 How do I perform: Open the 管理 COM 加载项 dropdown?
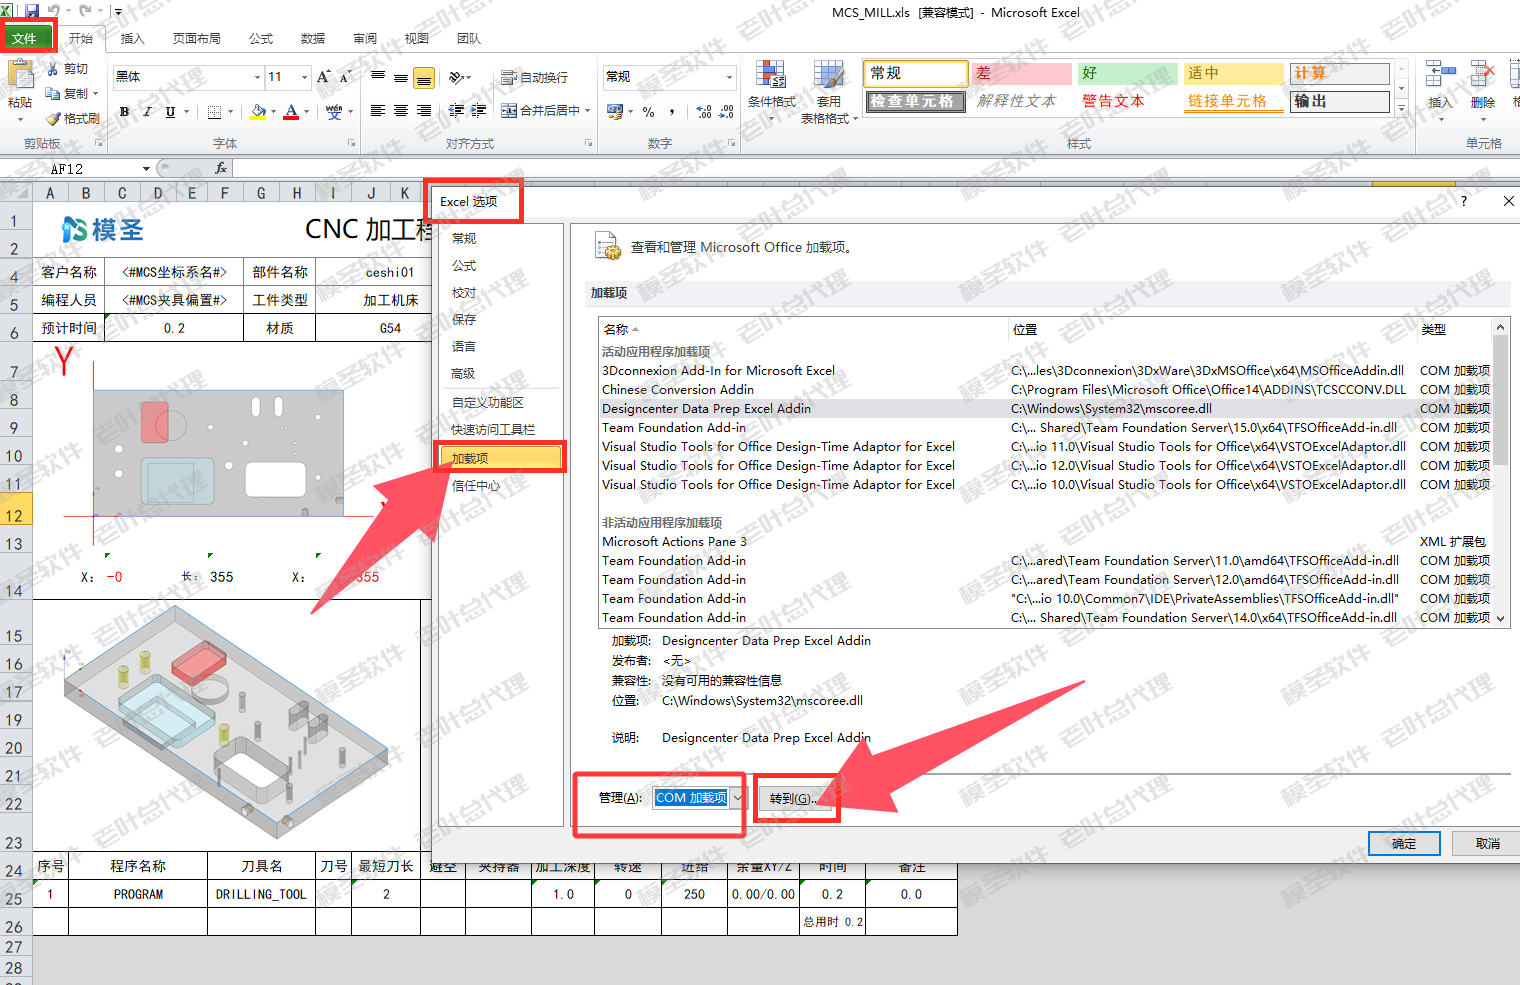(699, 798)
